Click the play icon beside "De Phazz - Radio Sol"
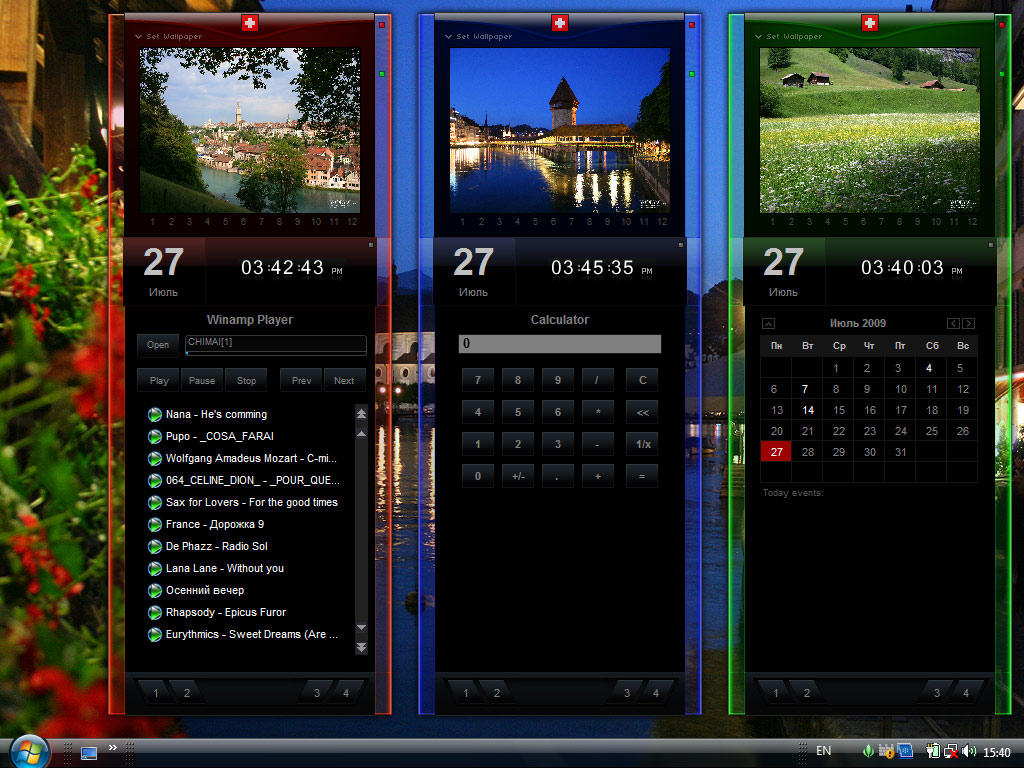 pos(153,546)
